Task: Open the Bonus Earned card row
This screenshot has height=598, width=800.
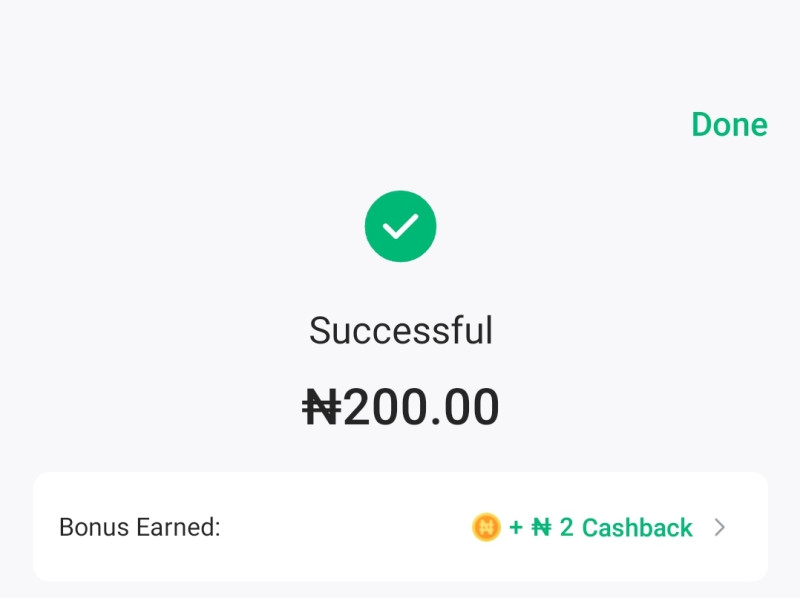Action: click(400, 527)
